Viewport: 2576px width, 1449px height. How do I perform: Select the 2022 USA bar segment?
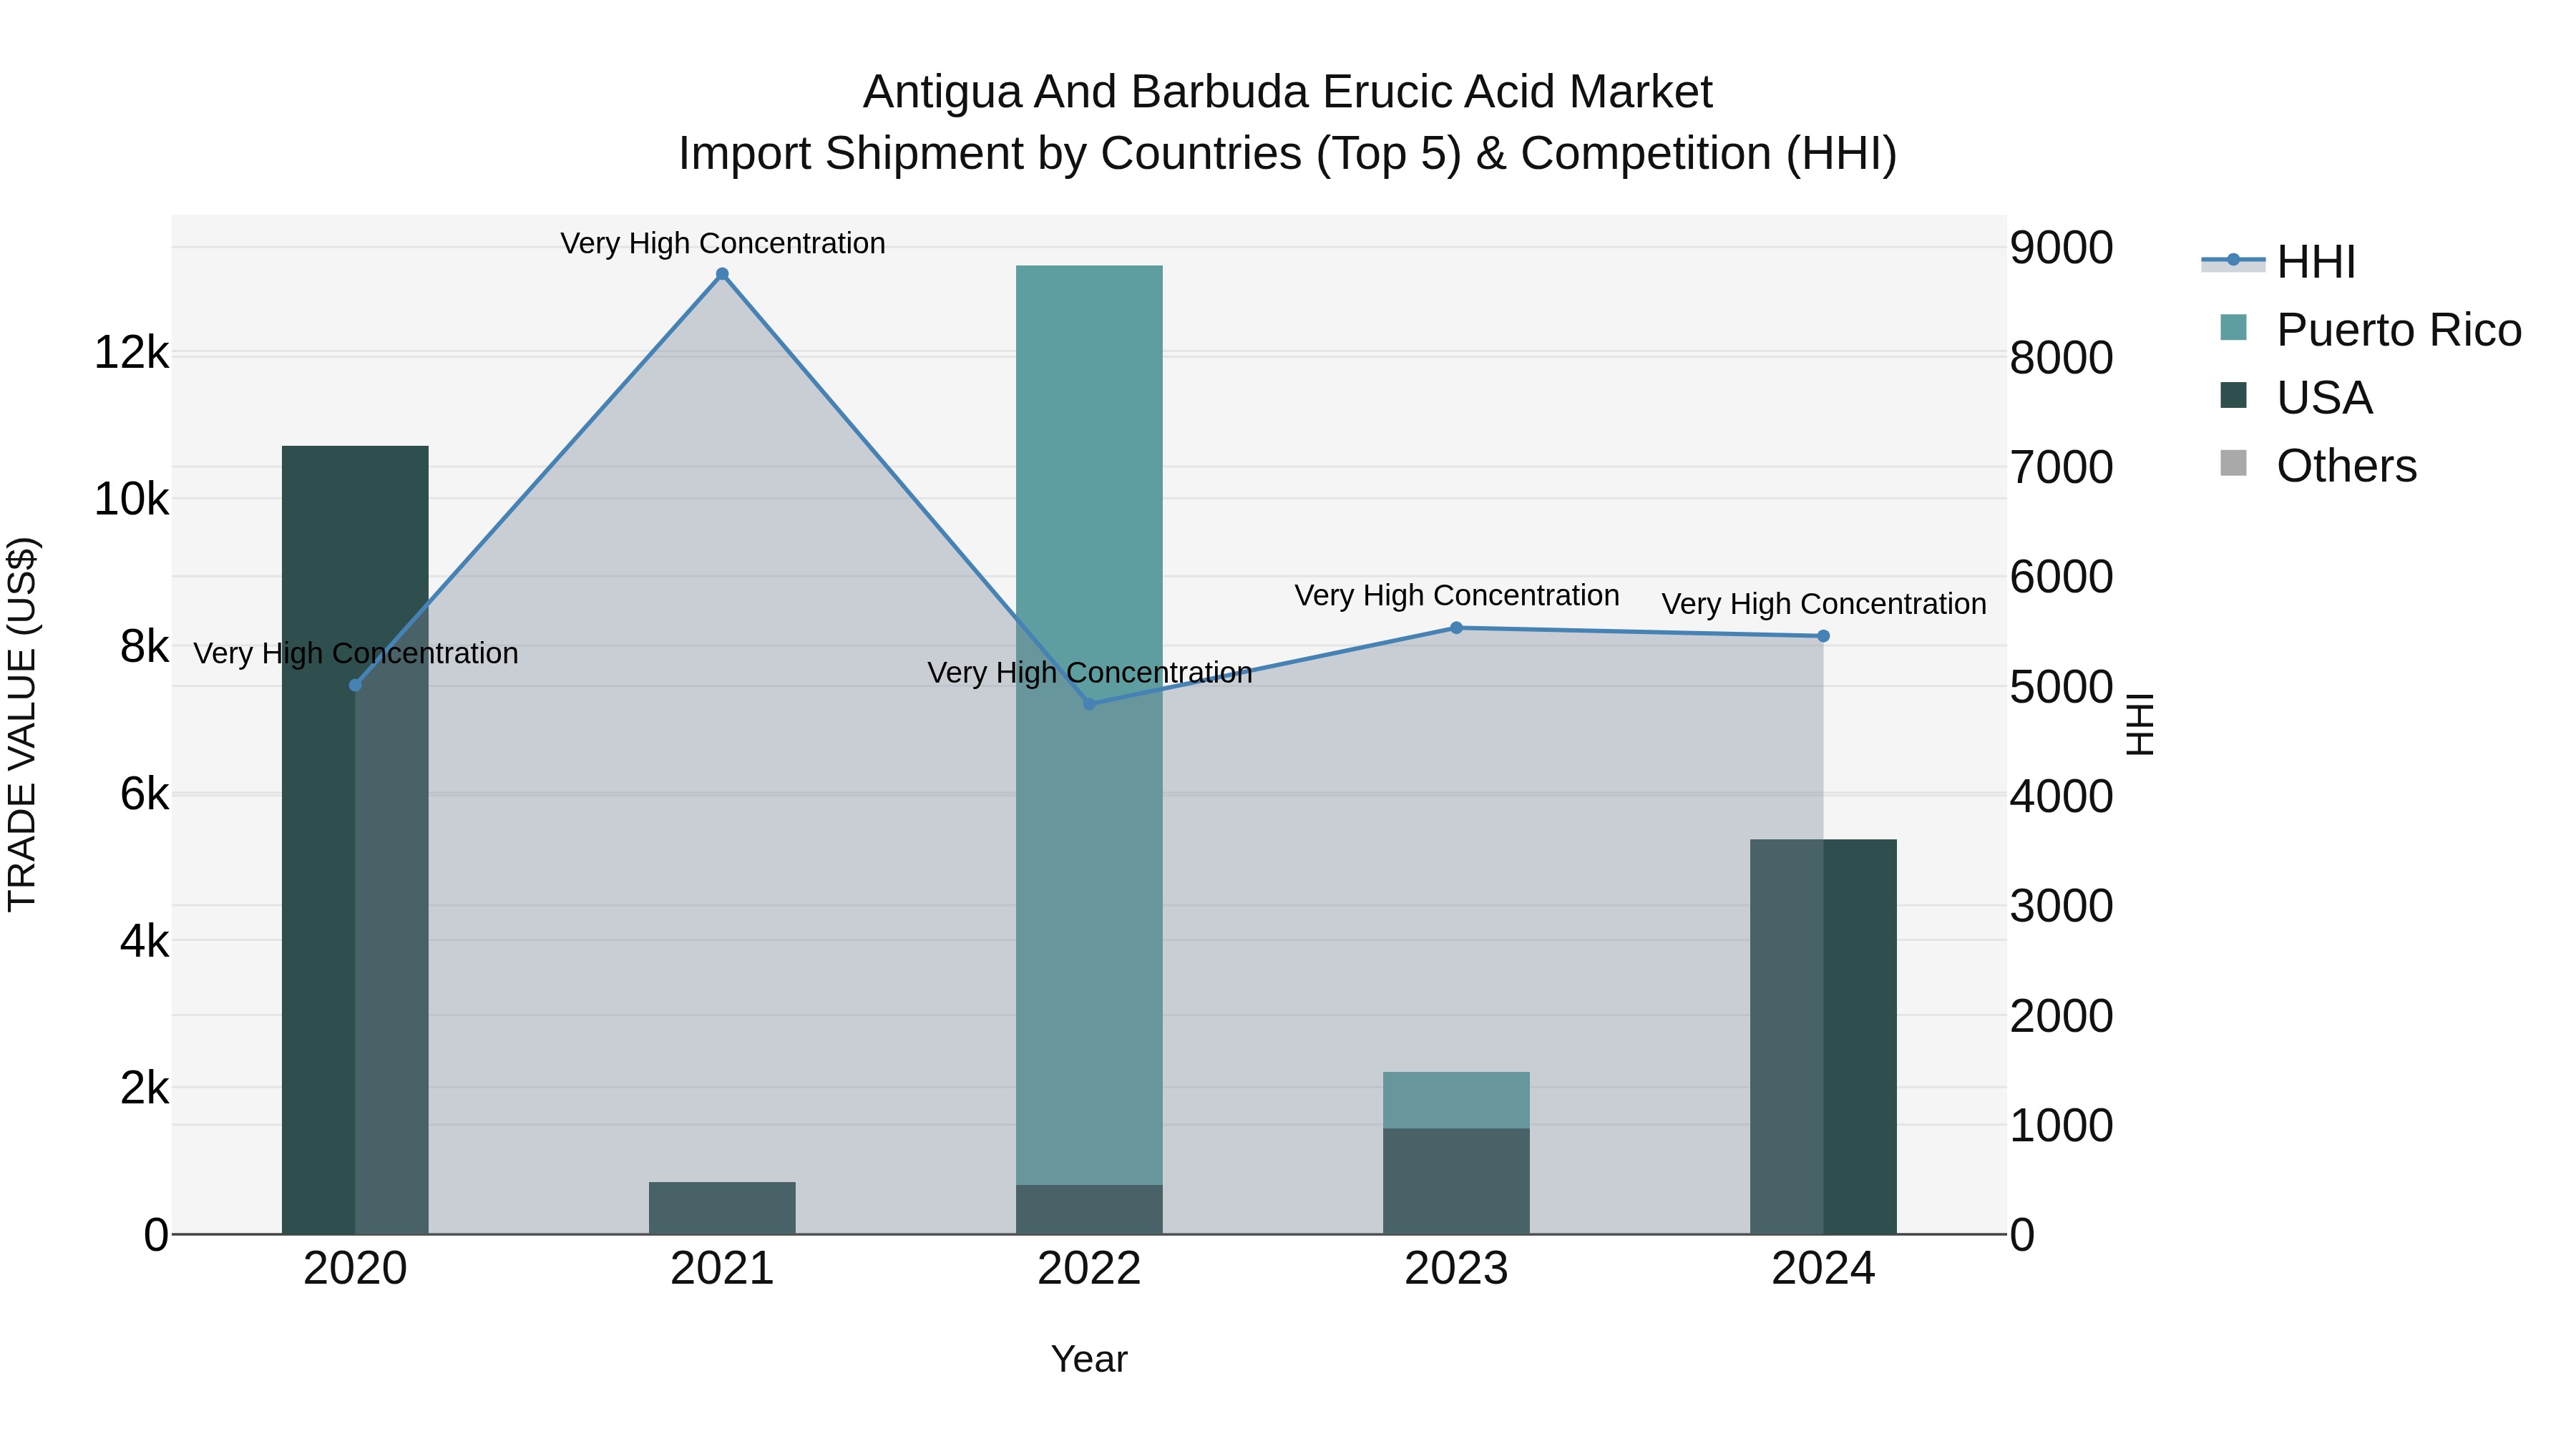[x=1089, y=1210]
